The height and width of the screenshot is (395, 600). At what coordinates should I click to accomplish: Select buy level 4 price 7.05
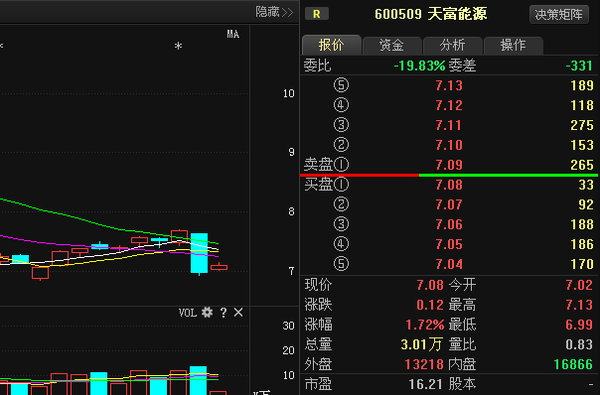[449, 244]
